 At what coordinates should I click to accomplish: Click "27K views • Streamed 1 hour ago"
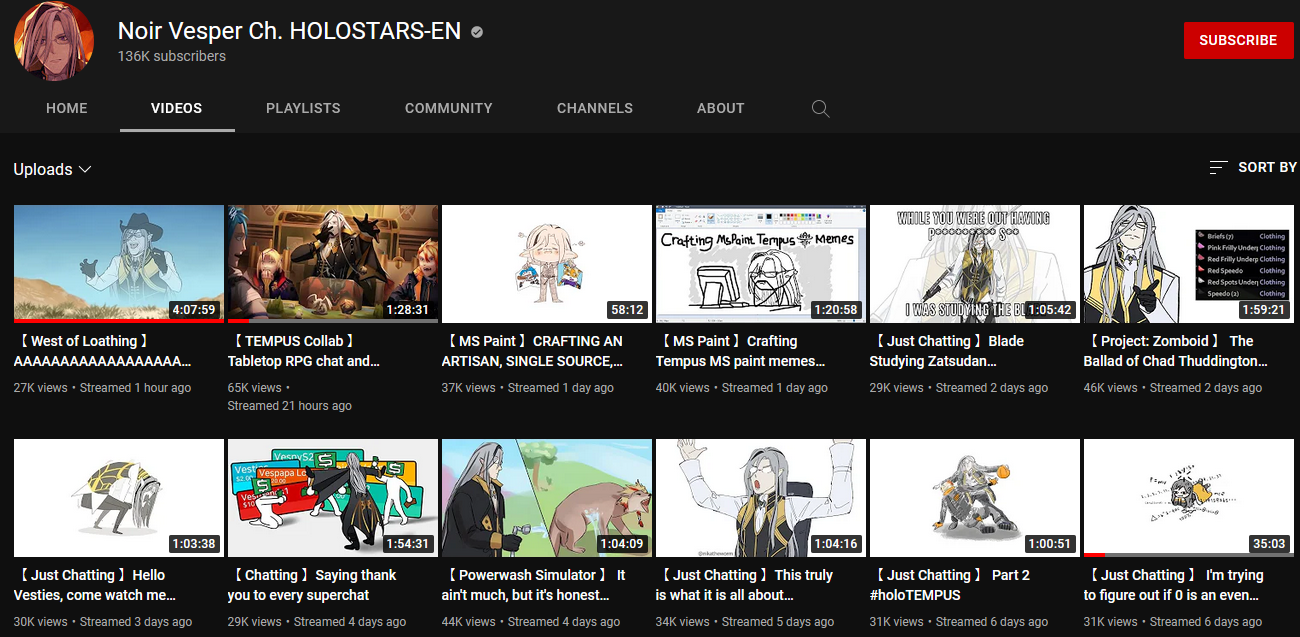click(x=102, y=388)
